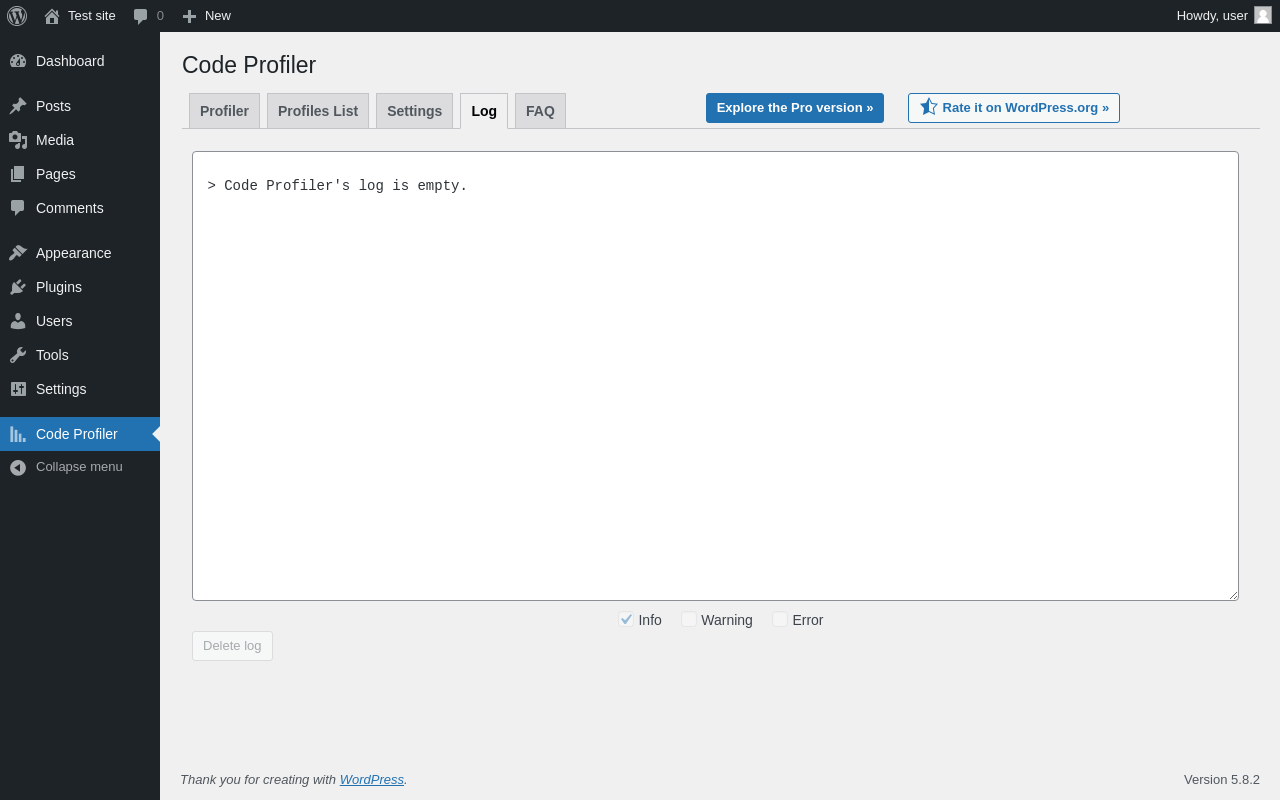Click the Collapse menu arrow icon

(x=18, y=467)
